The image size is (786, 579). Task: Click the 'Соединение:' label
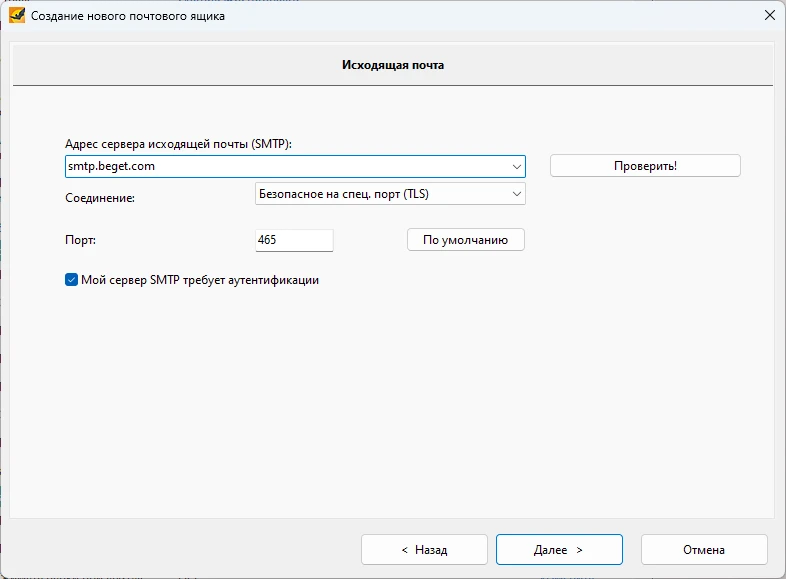point(100,198)
